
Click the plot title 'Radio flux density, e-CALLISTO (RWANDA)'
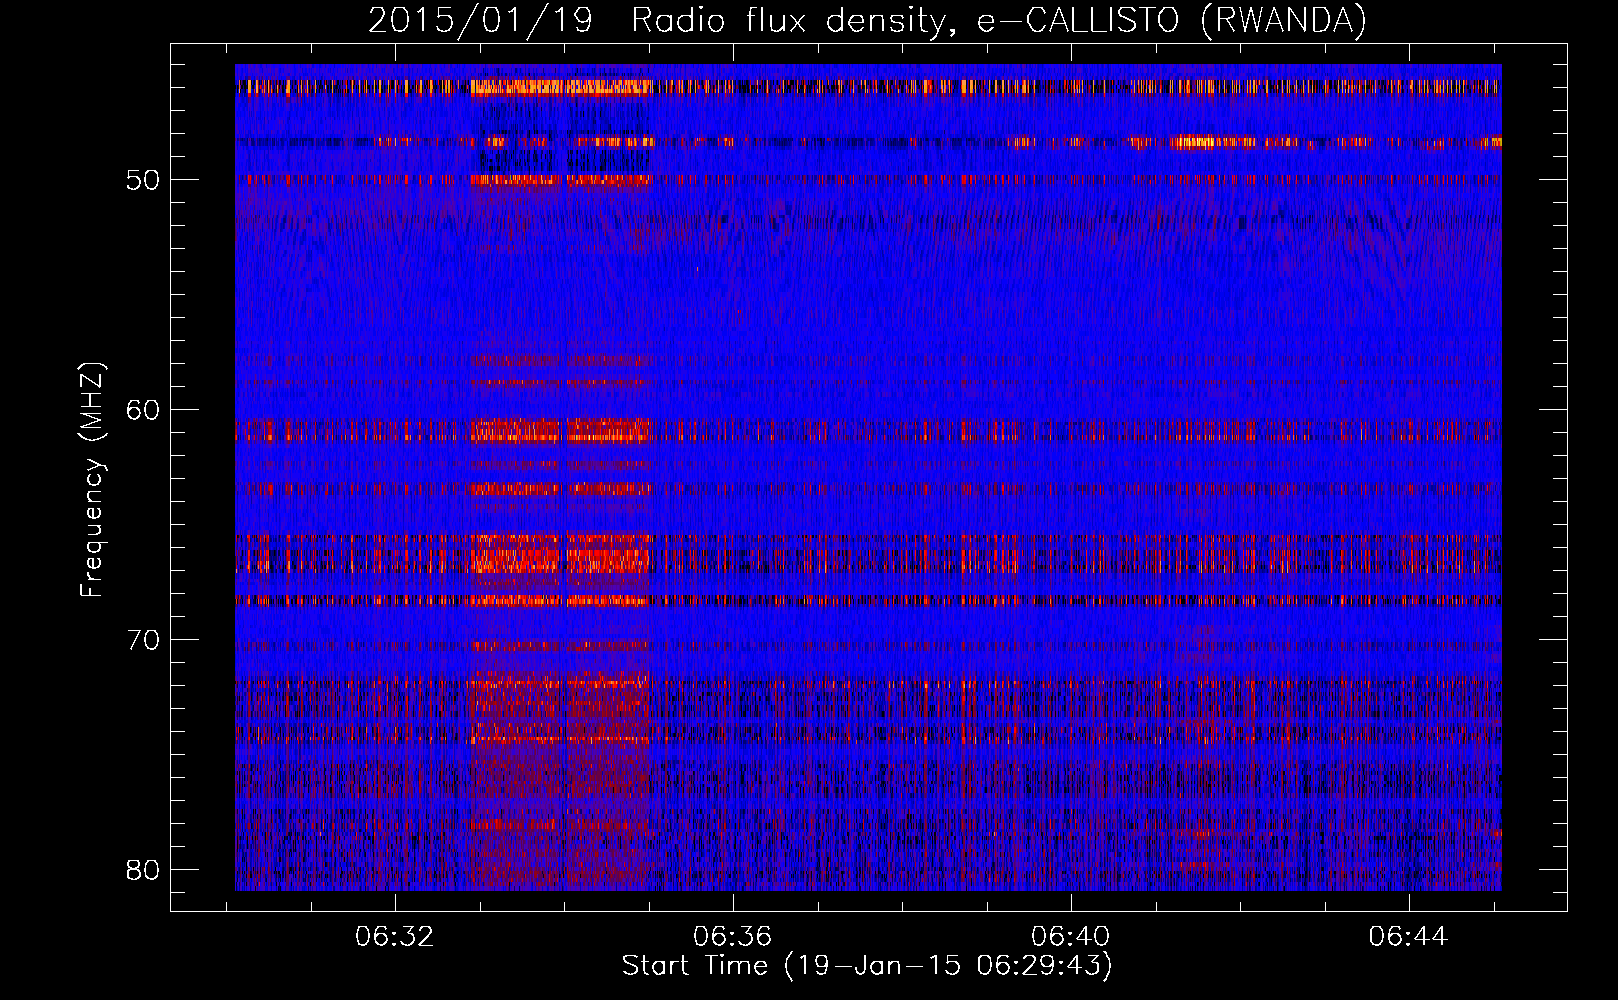coord(999,21)
